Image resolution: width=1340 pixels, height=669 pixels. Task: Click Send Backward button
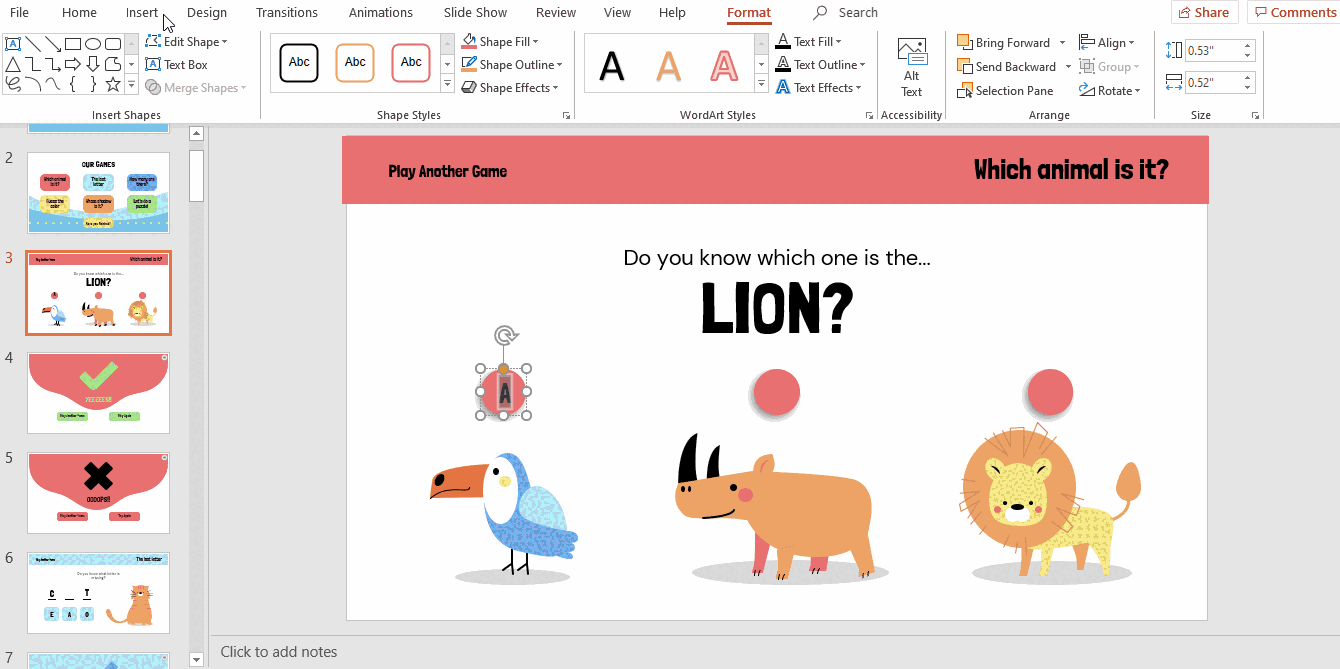pyautogui.click(x=1006, y=67)
